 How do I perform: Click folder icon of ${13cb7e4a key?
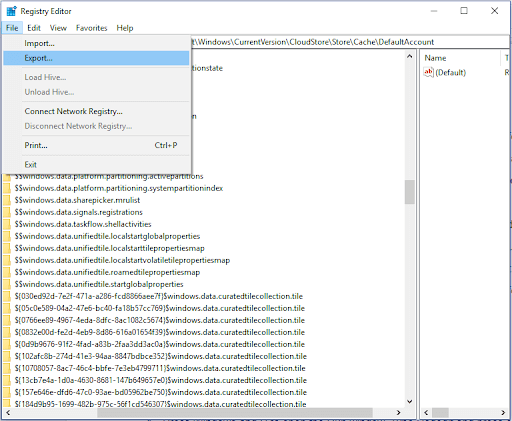(7, 380)
